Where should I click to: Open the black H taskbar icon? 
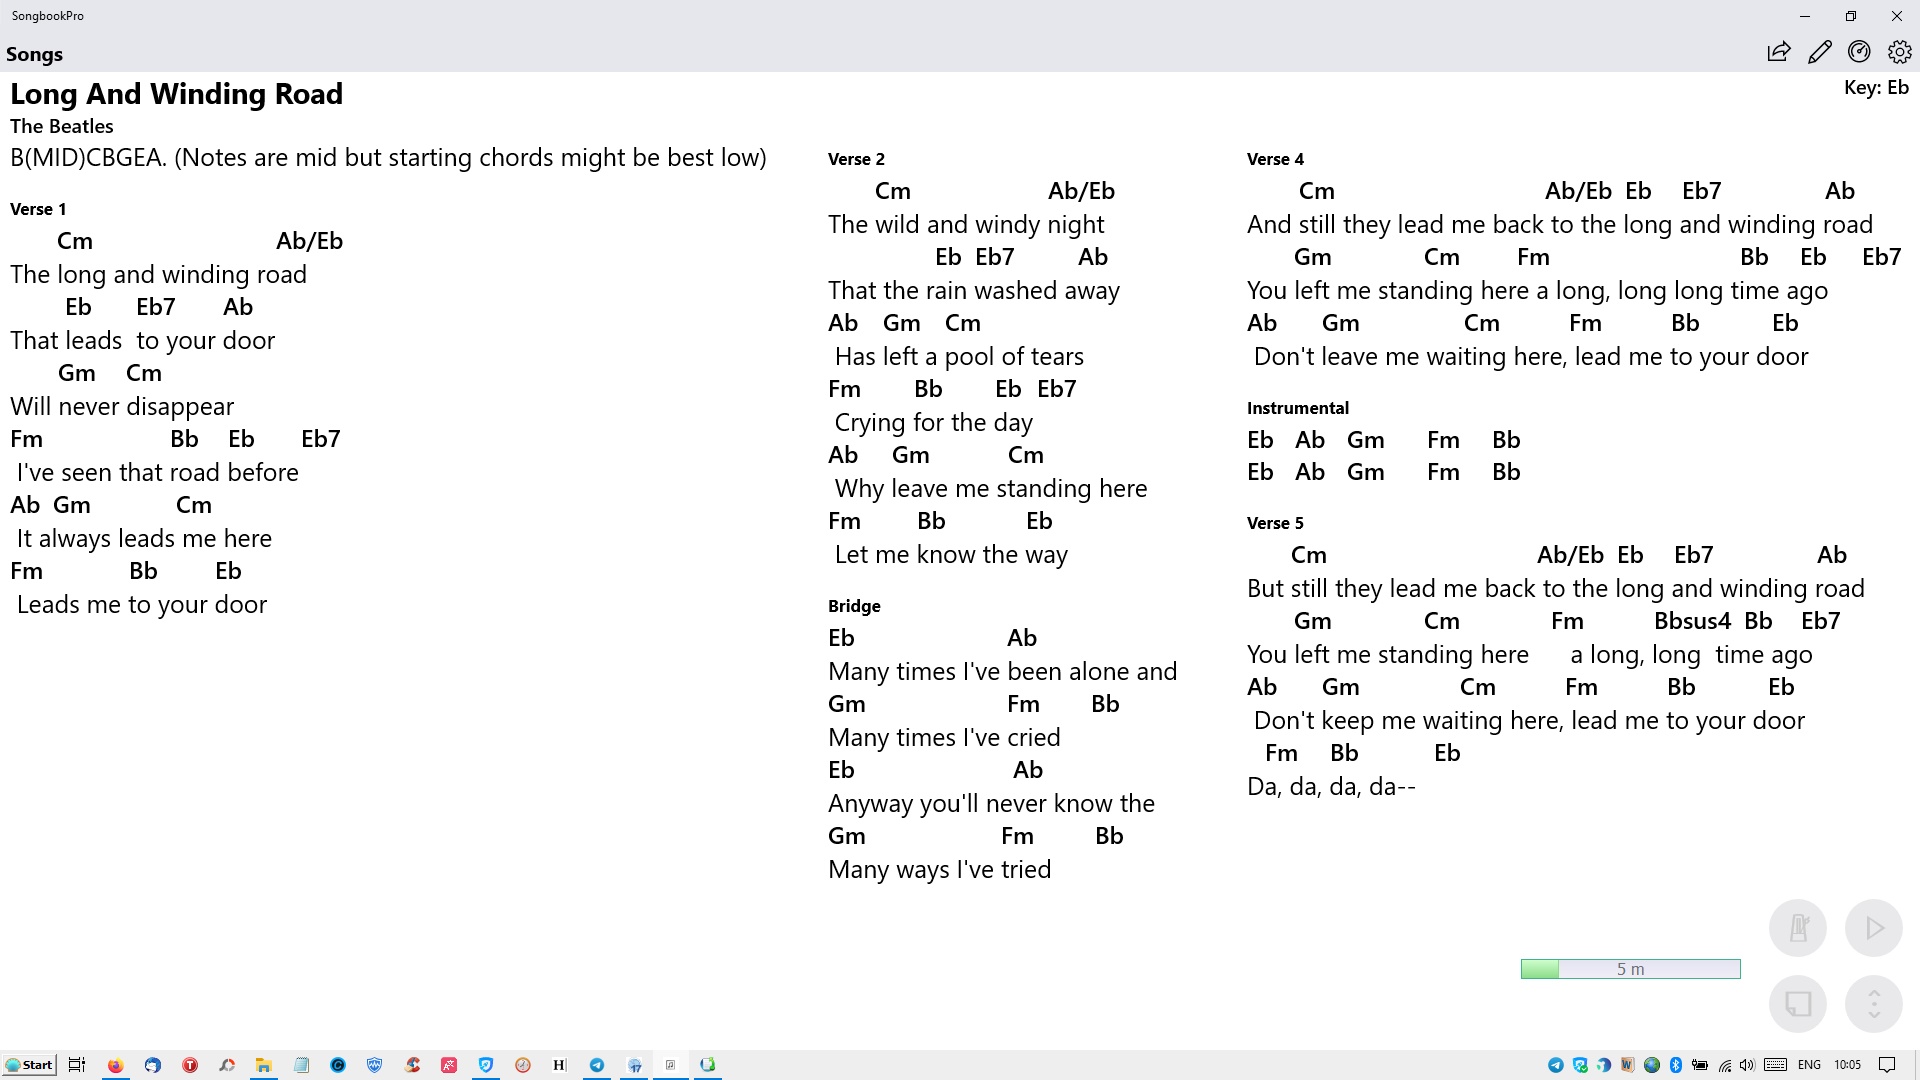pos(559,1065)
